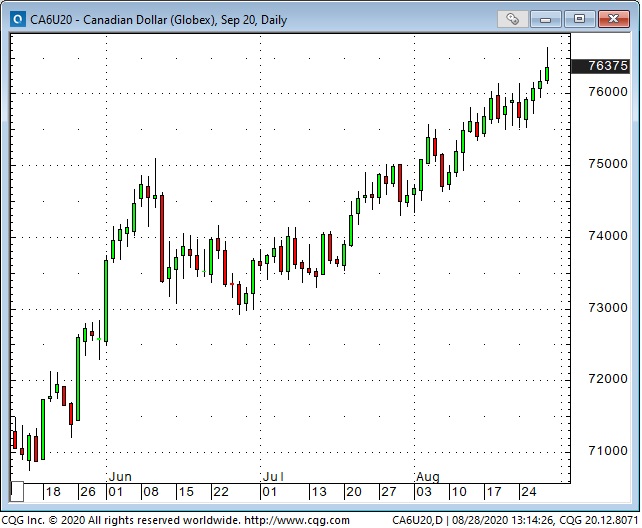Click the CA6U20,D timestamp status text
The image size is (642, 528).
[x=515, y=520]
